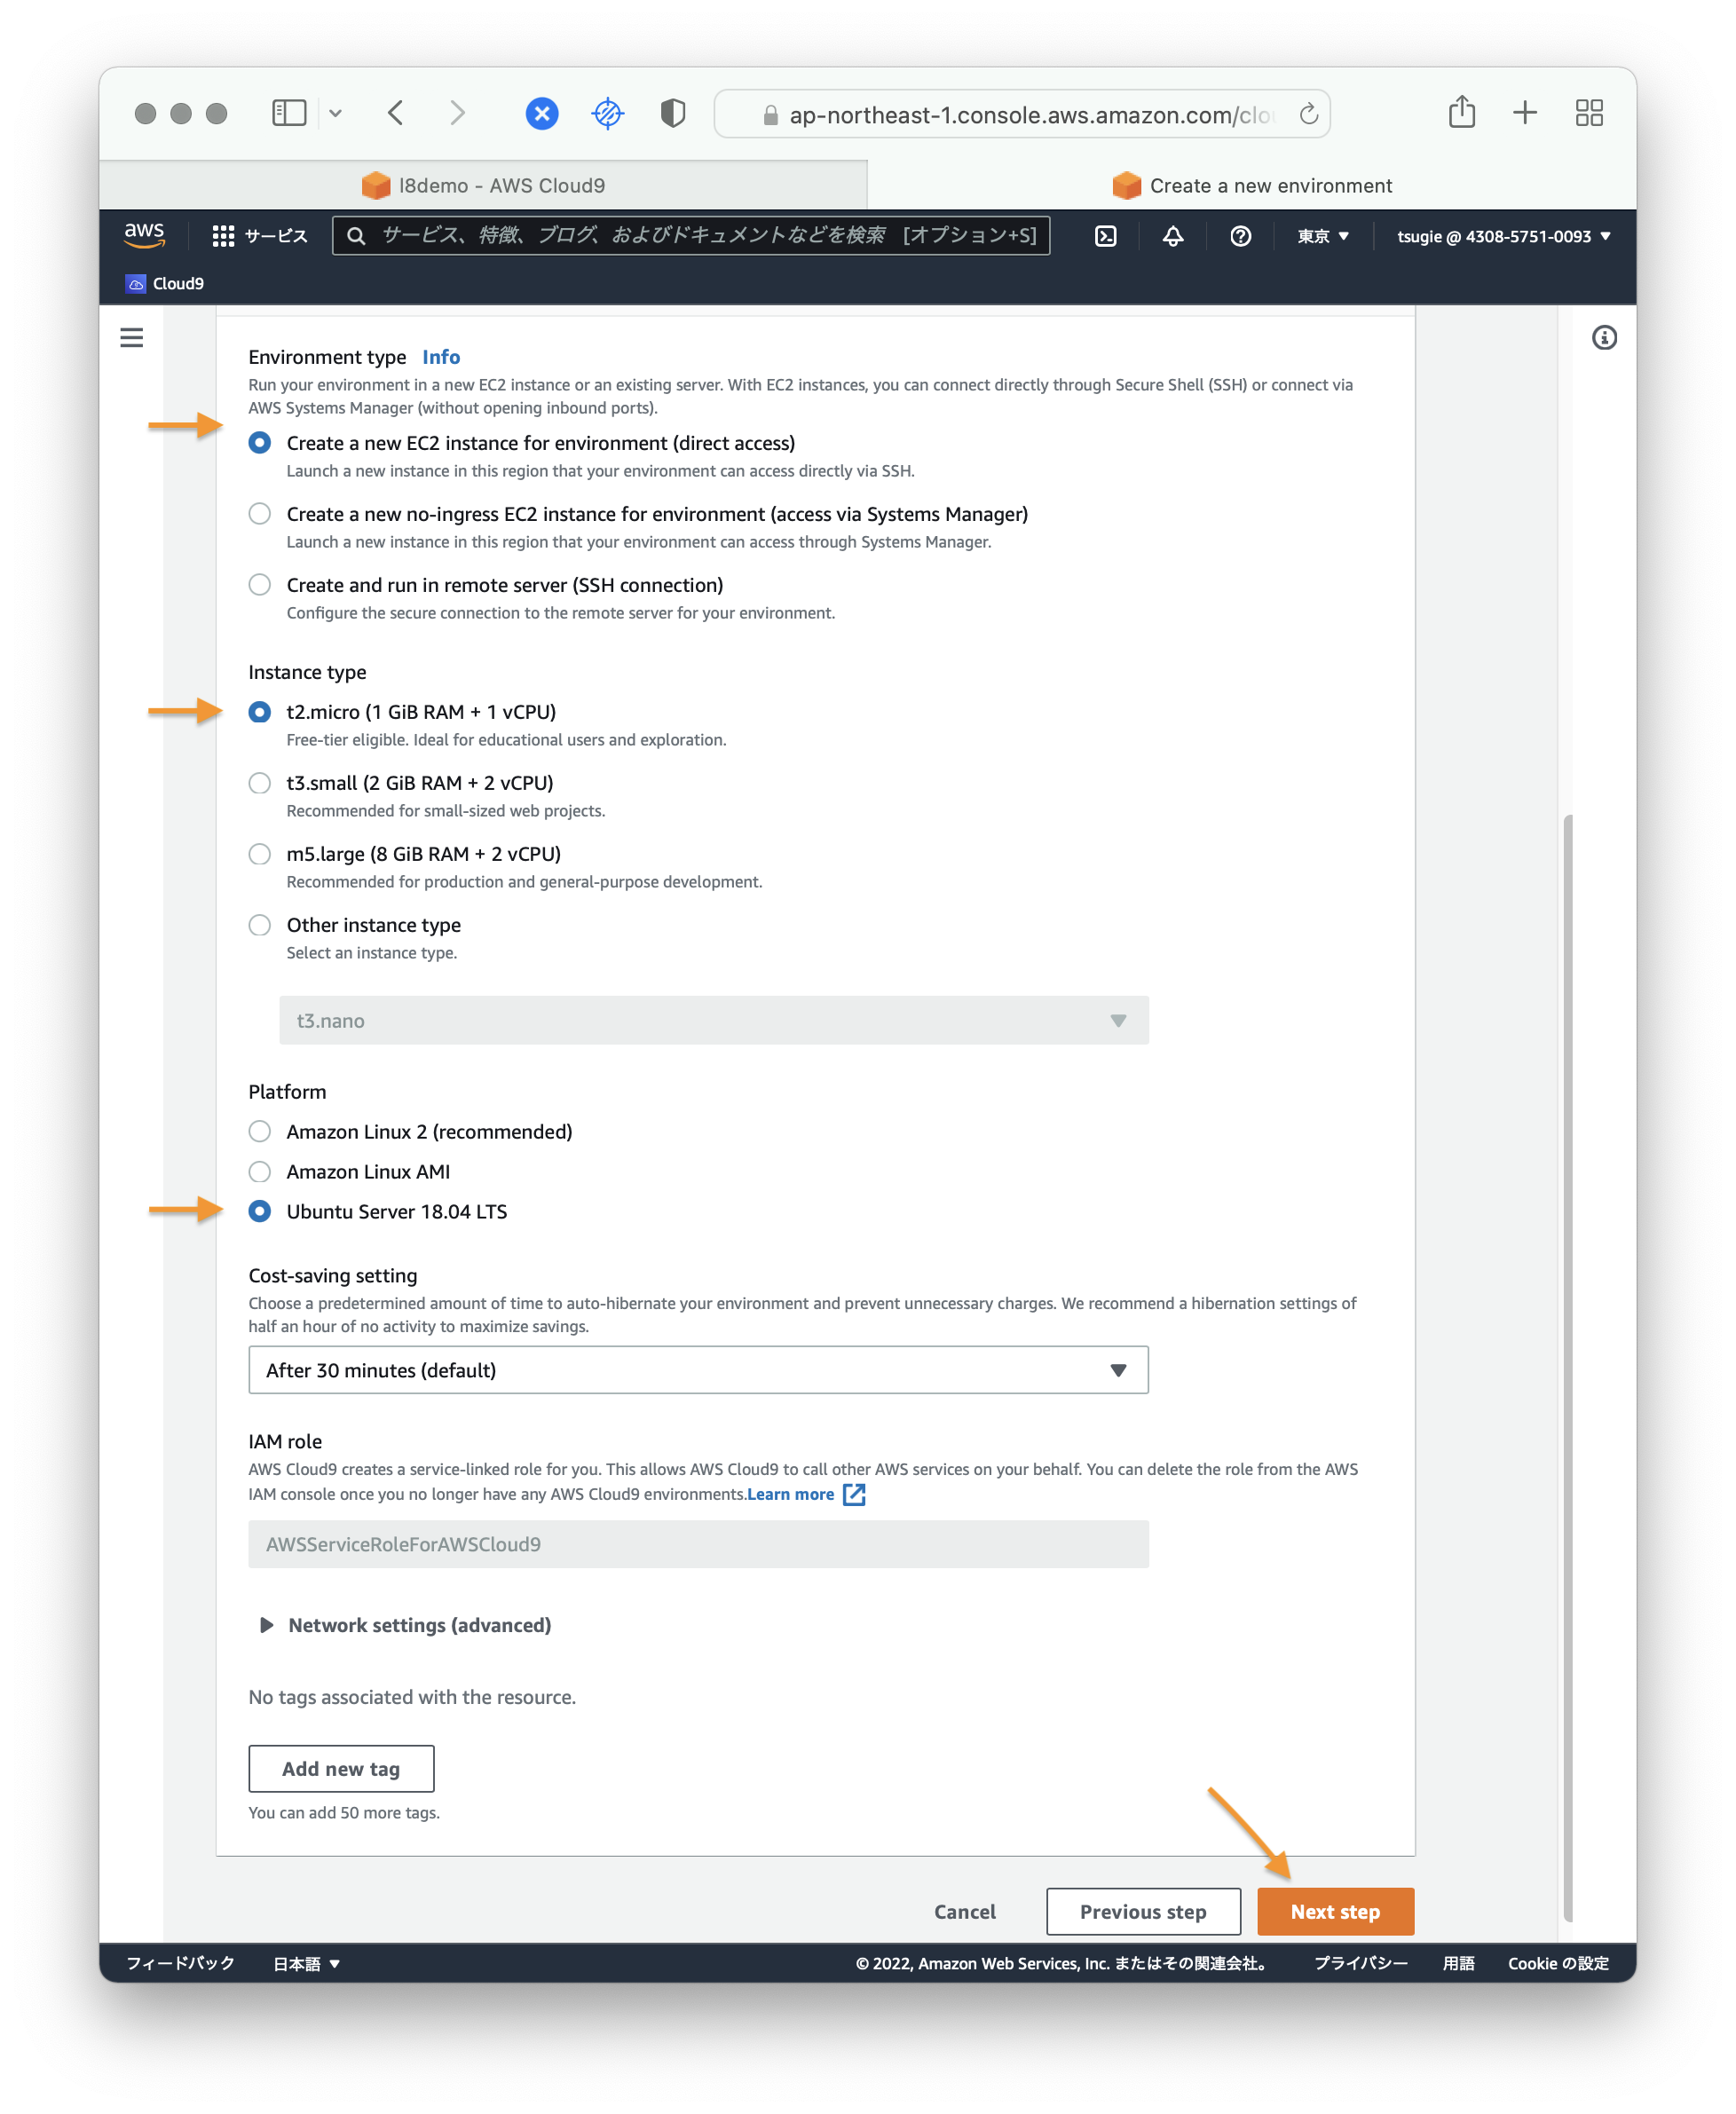Open the tsugie account menu
Viewport: 1736px width, 2114px height.
point(1503,236)
